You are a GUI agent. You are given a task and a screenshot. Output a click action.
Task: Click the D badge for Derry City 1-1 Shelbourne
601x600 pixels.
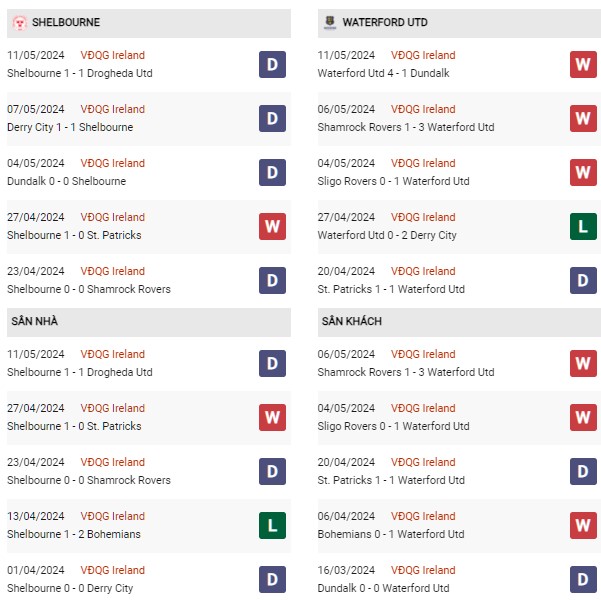pyautogui.click(x=272, y=118)
